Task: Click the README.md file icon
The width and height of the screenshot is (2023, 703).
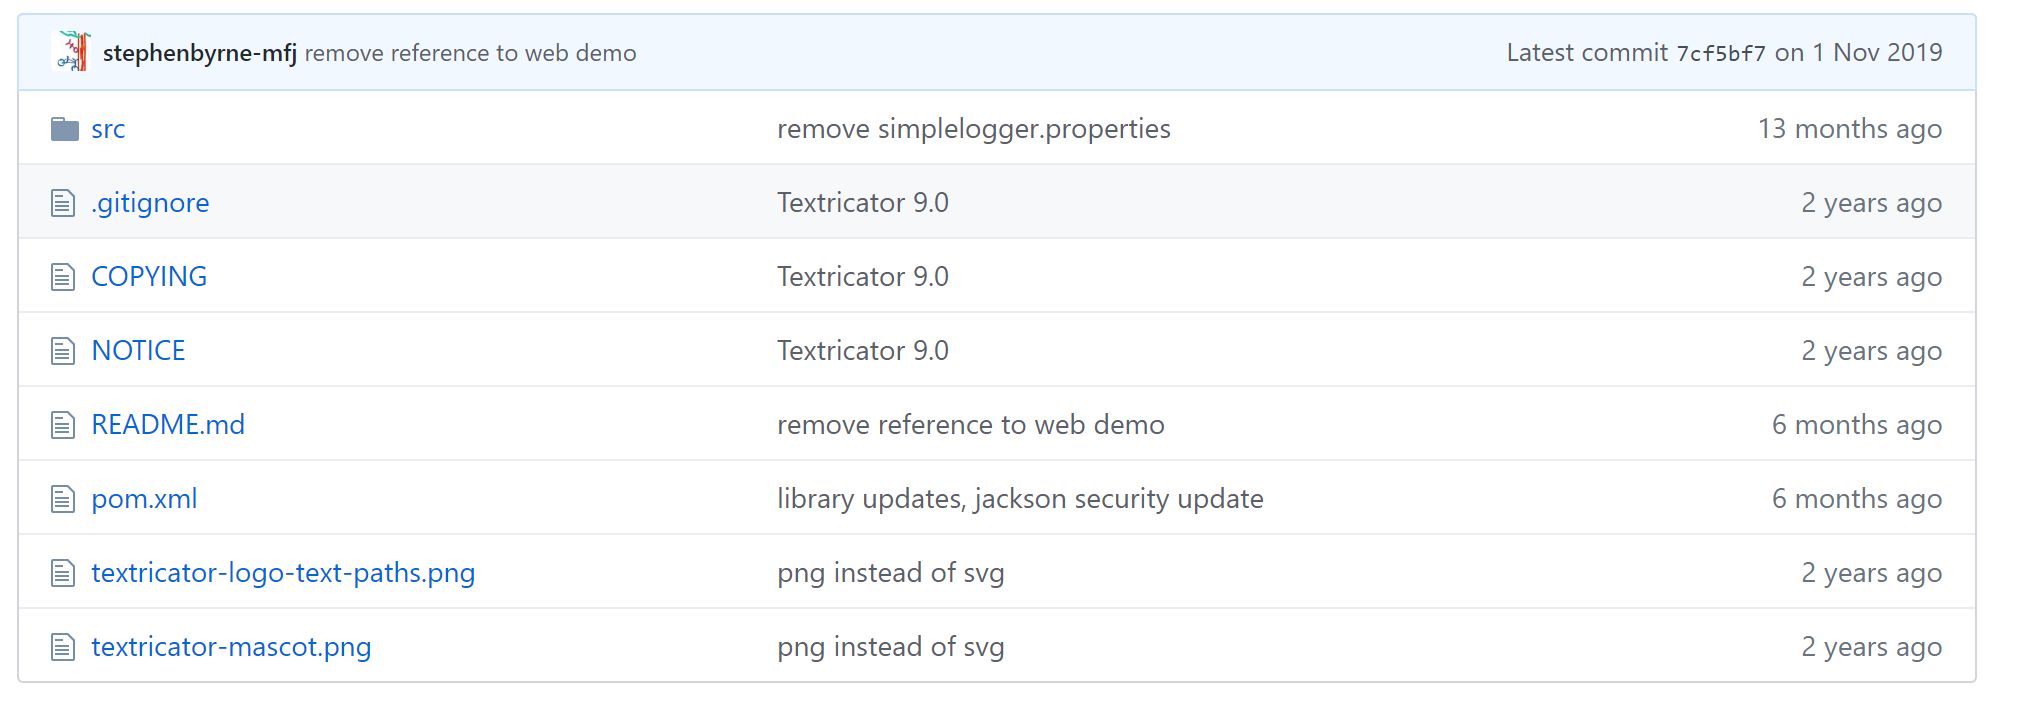Action: [x=64, y=424]
